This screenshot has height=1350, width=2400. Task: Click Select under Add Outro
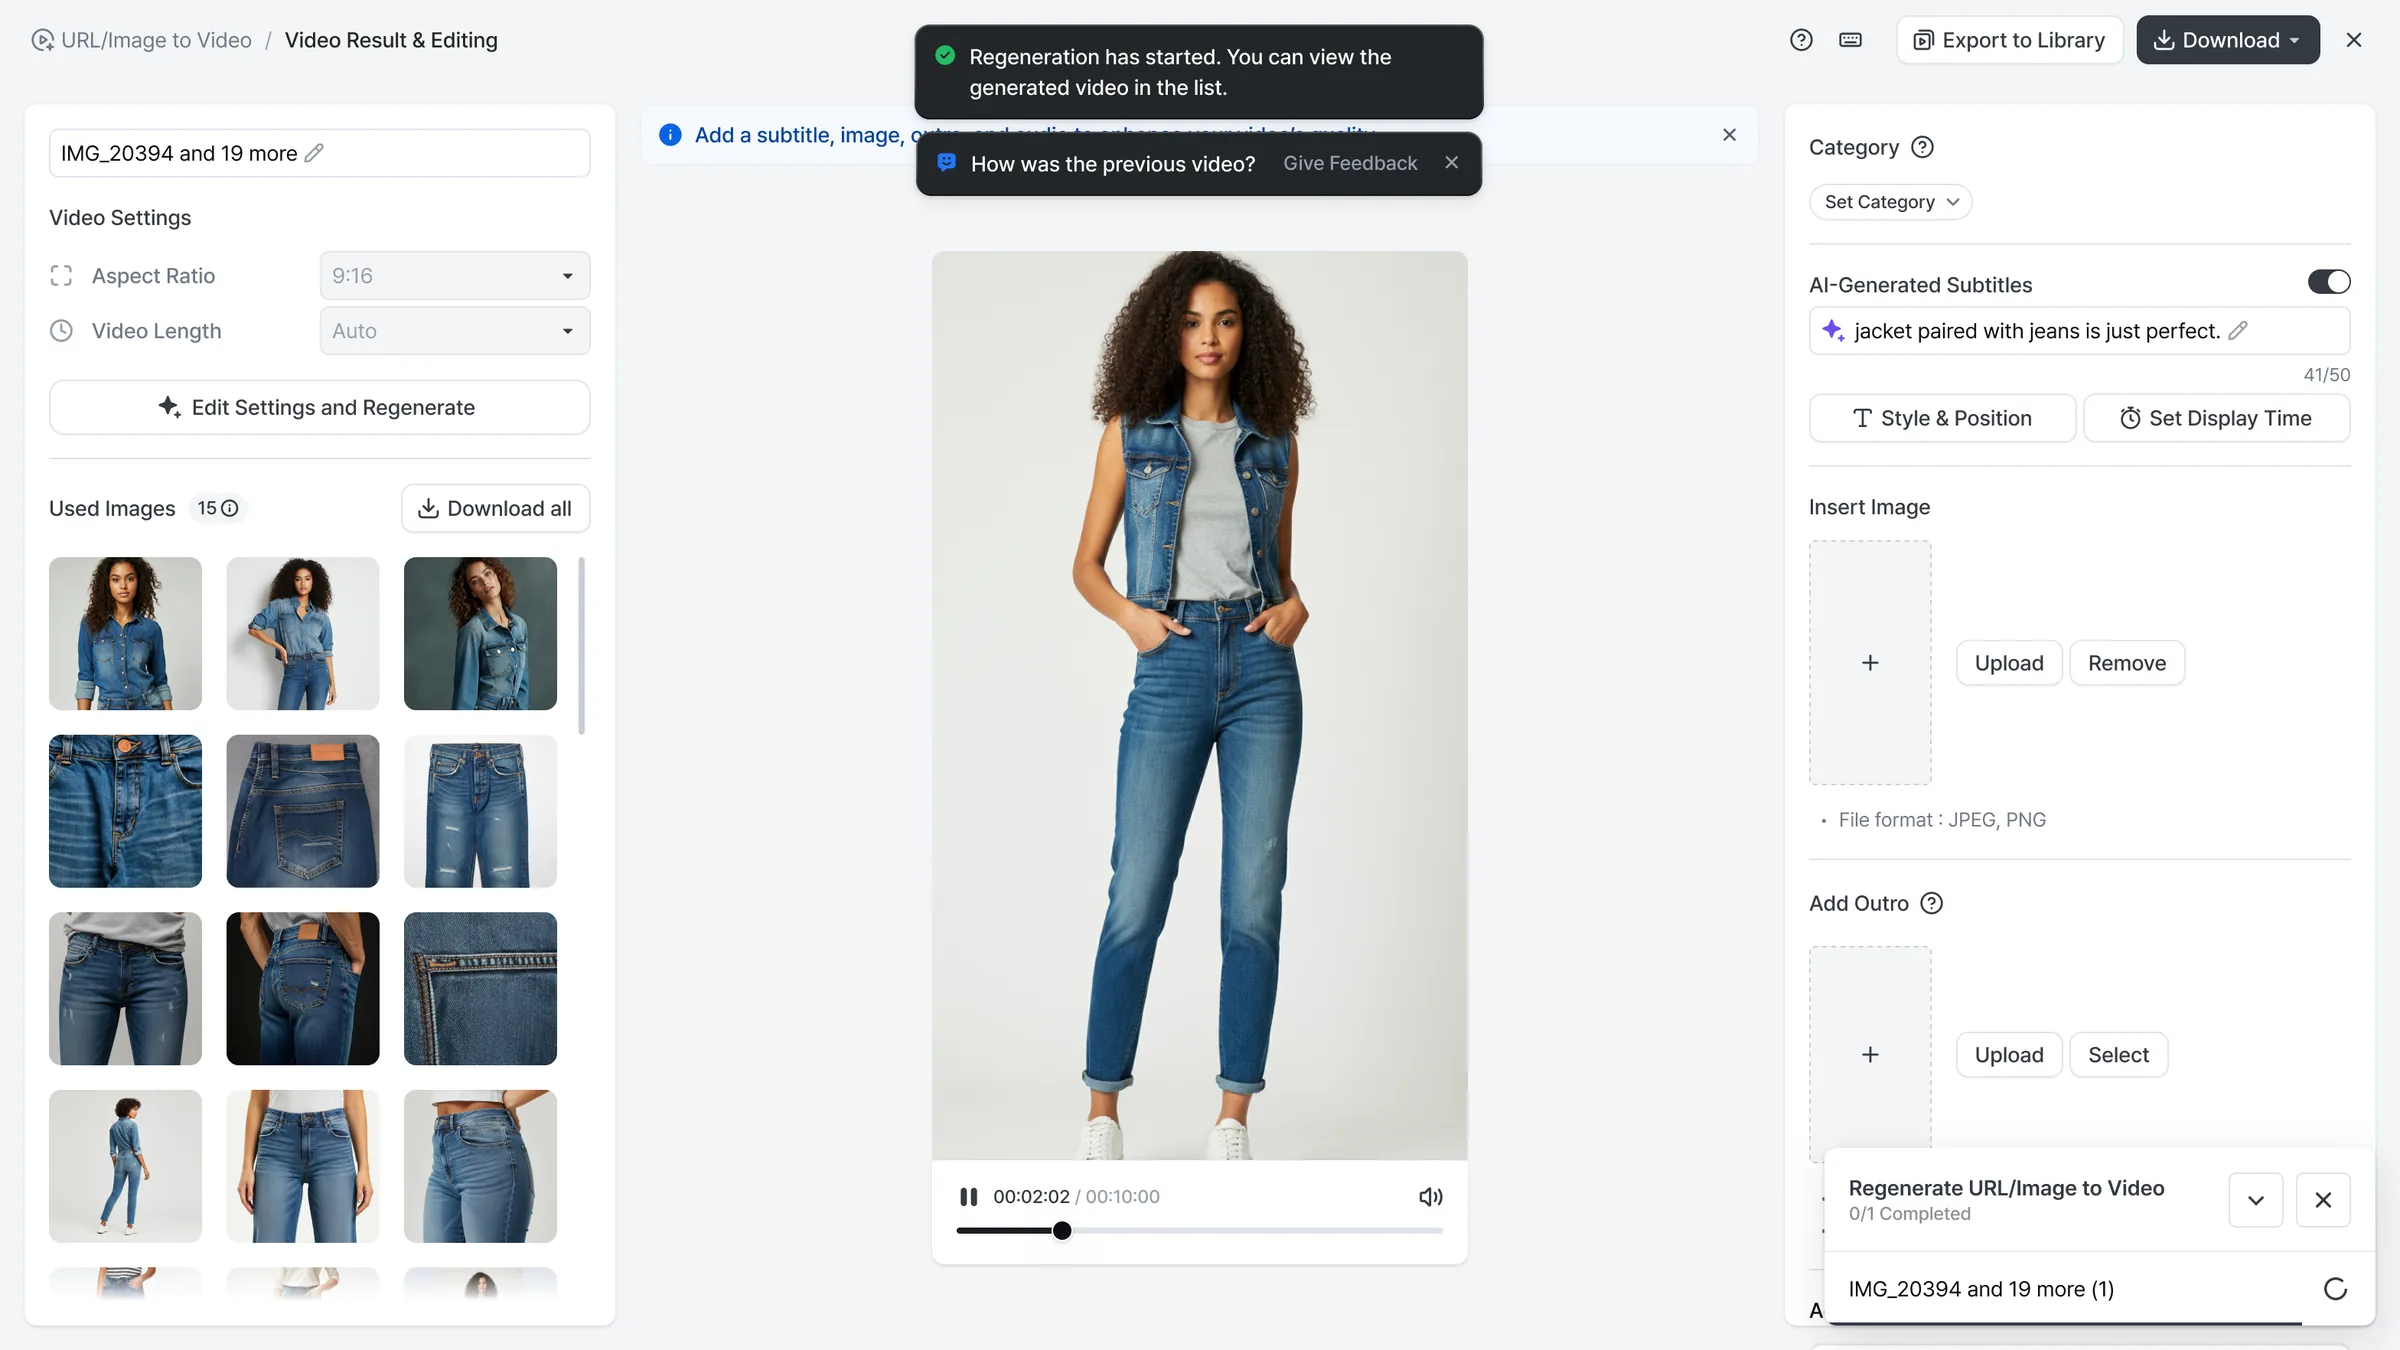(2118, 1055)
